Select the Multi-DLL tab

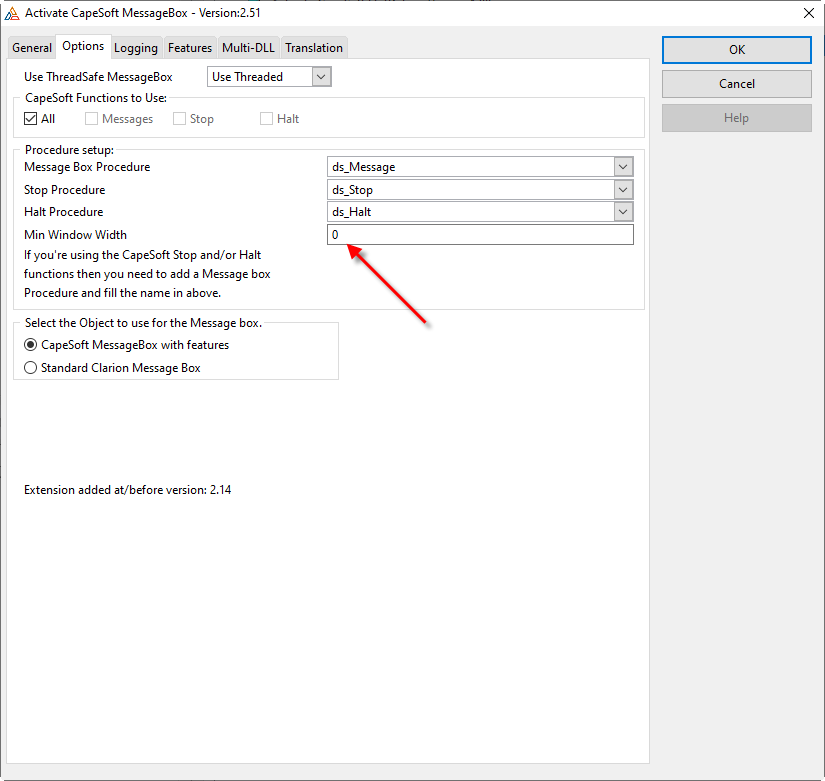coord(249,48)
